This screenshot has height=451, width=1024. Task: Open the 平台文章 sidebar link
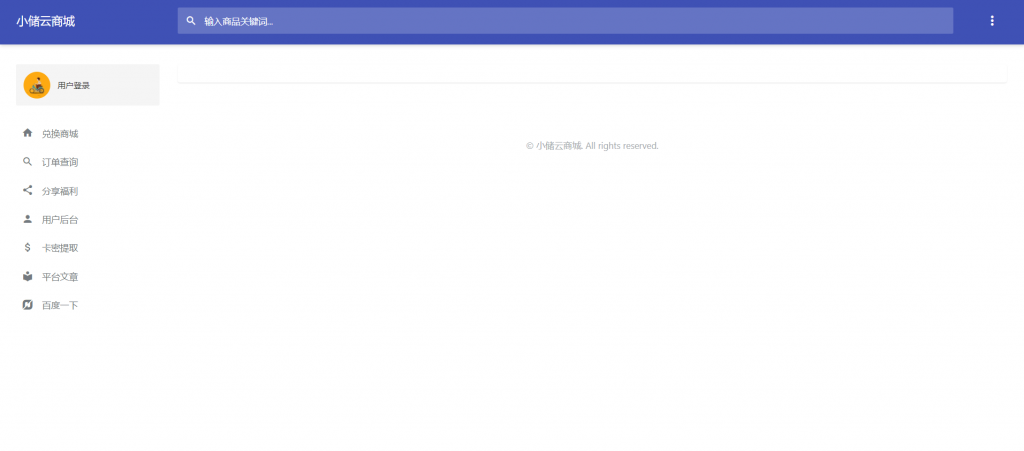pos(60,277)
